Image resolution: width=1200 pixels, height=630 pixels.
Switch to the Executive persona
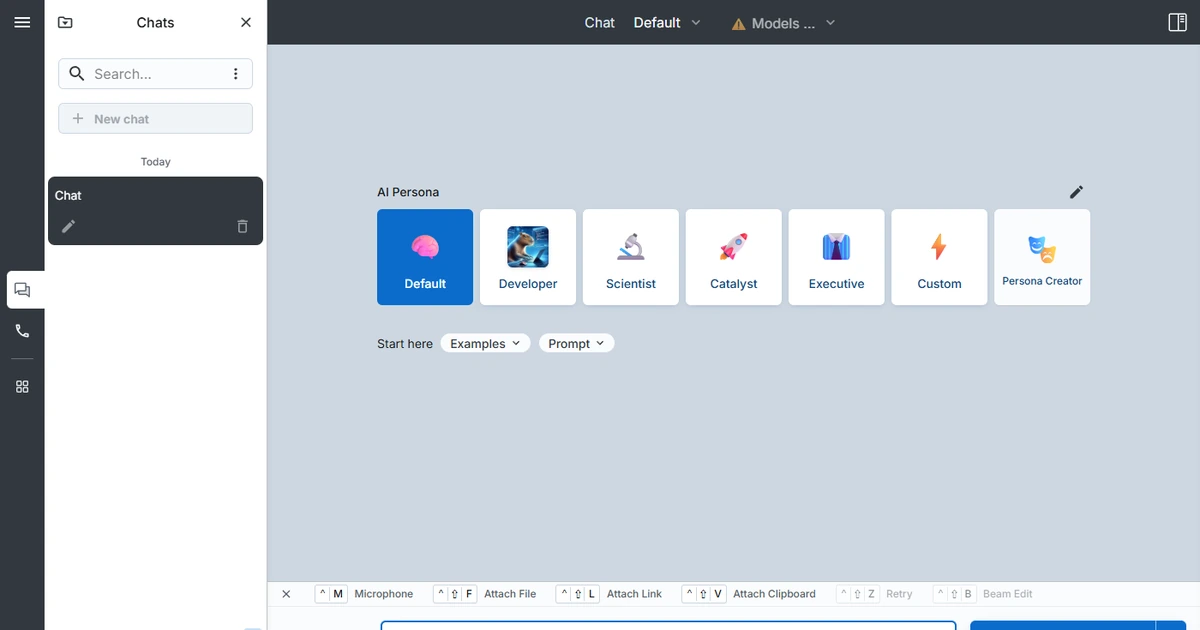837,257
